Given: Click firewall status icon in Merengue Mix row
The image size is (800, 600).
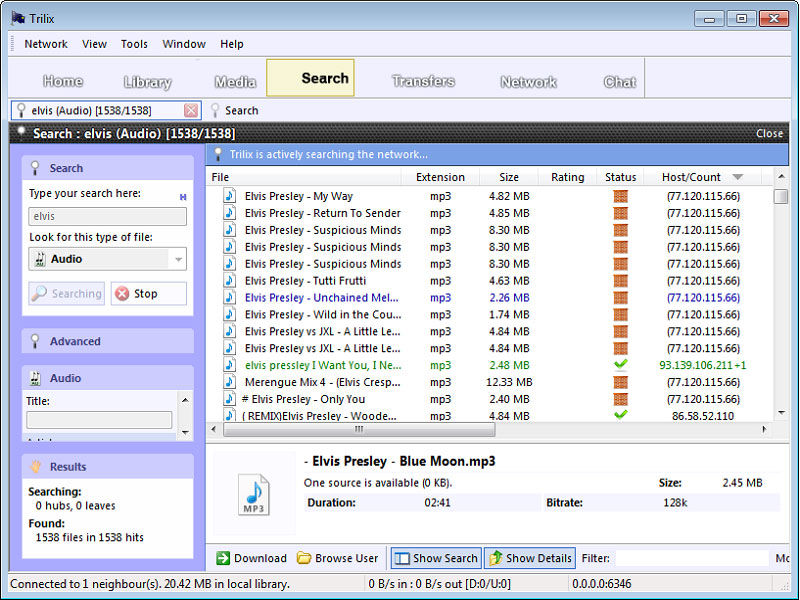Looking at the screenshot, I should [620, 382].
